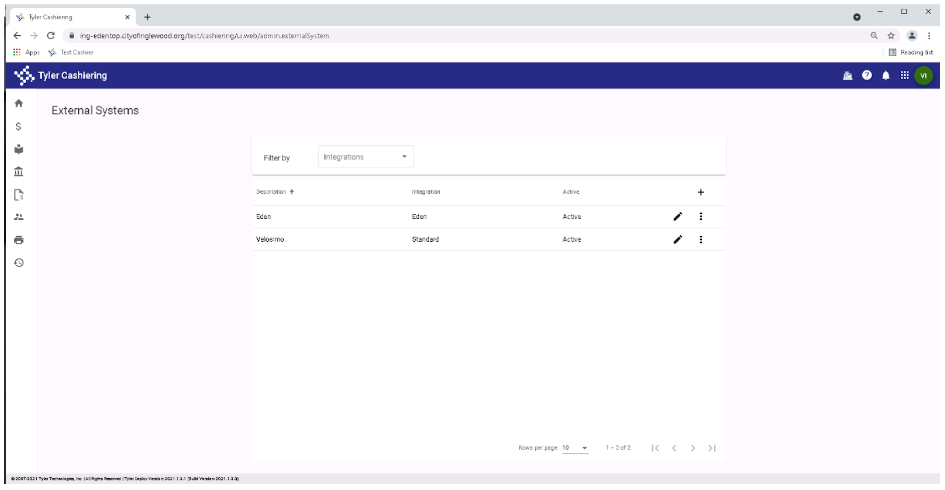
Task: Click the browser back arrow
Action: click(17, 36)
